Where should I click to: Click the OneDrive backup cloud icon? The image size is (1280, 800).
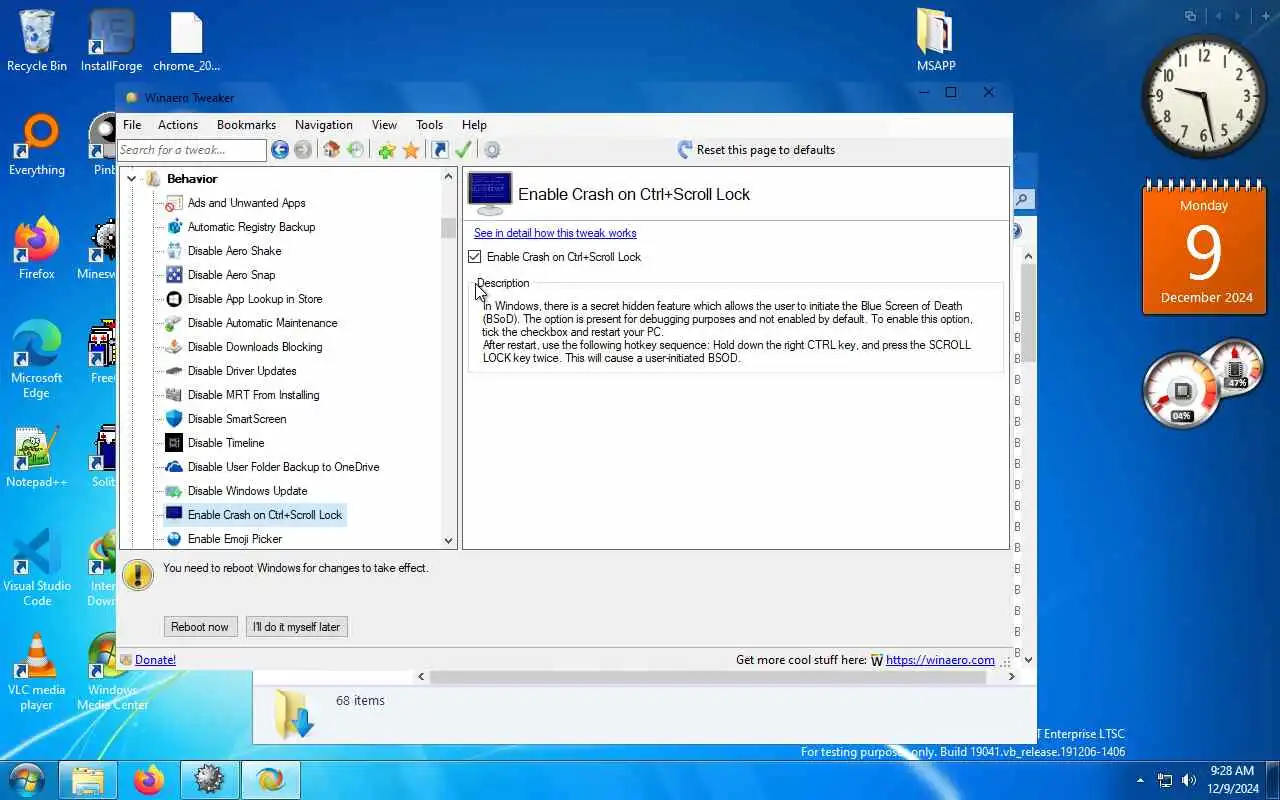click(174, 467)
